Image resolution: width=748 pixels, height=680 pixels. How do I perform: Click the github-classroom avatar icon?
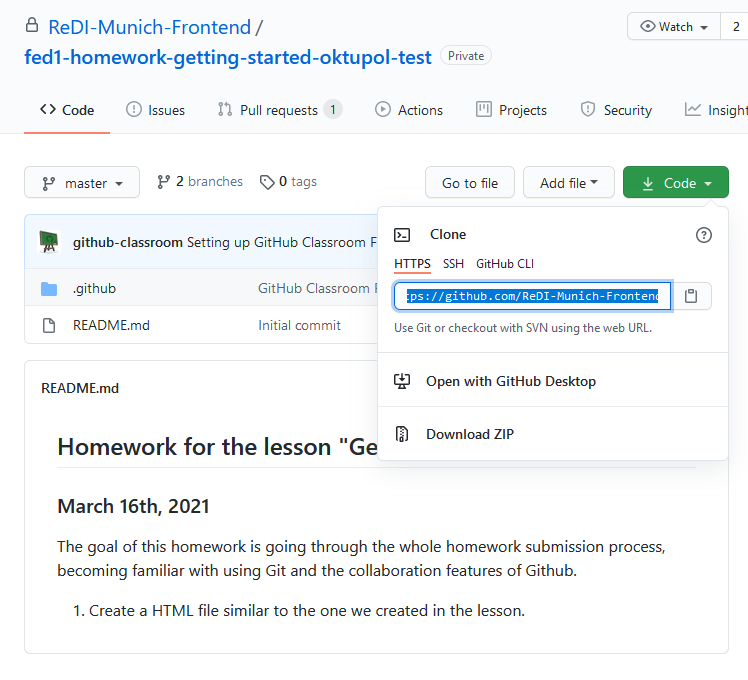point(48,242)
